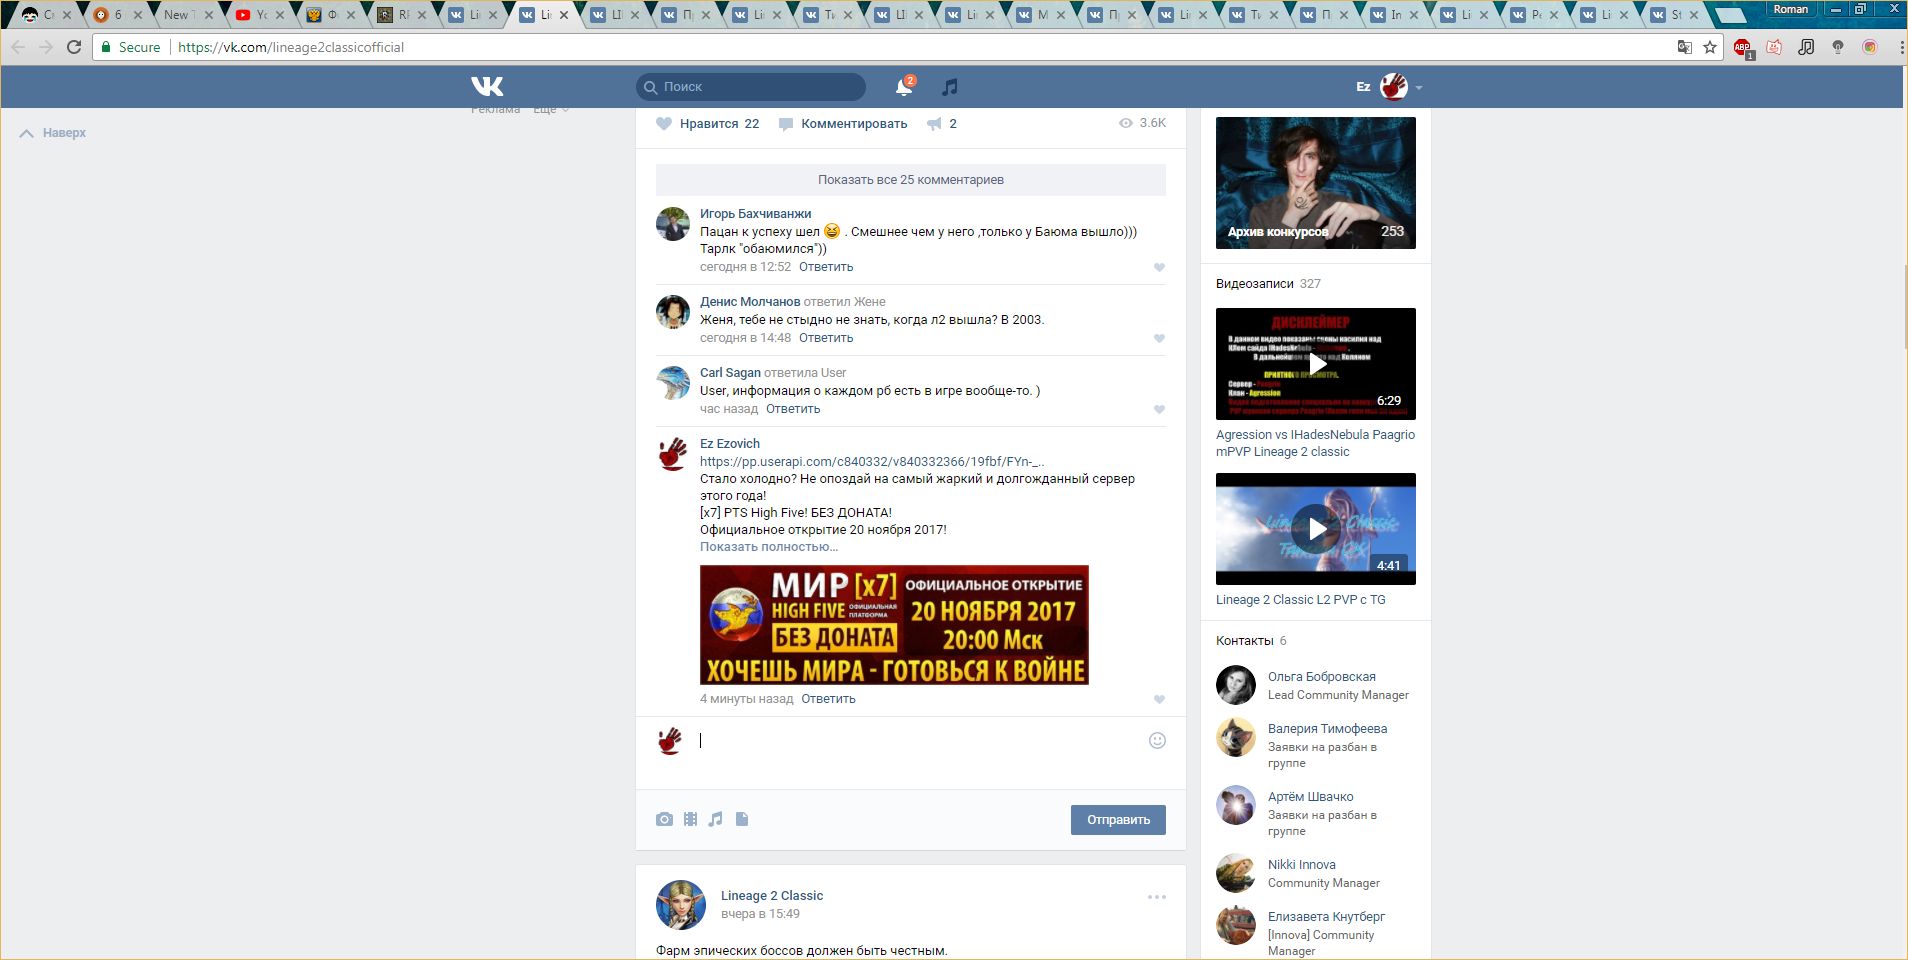
Task: Open the music player icon in VK header
Action: click(950, 87)
